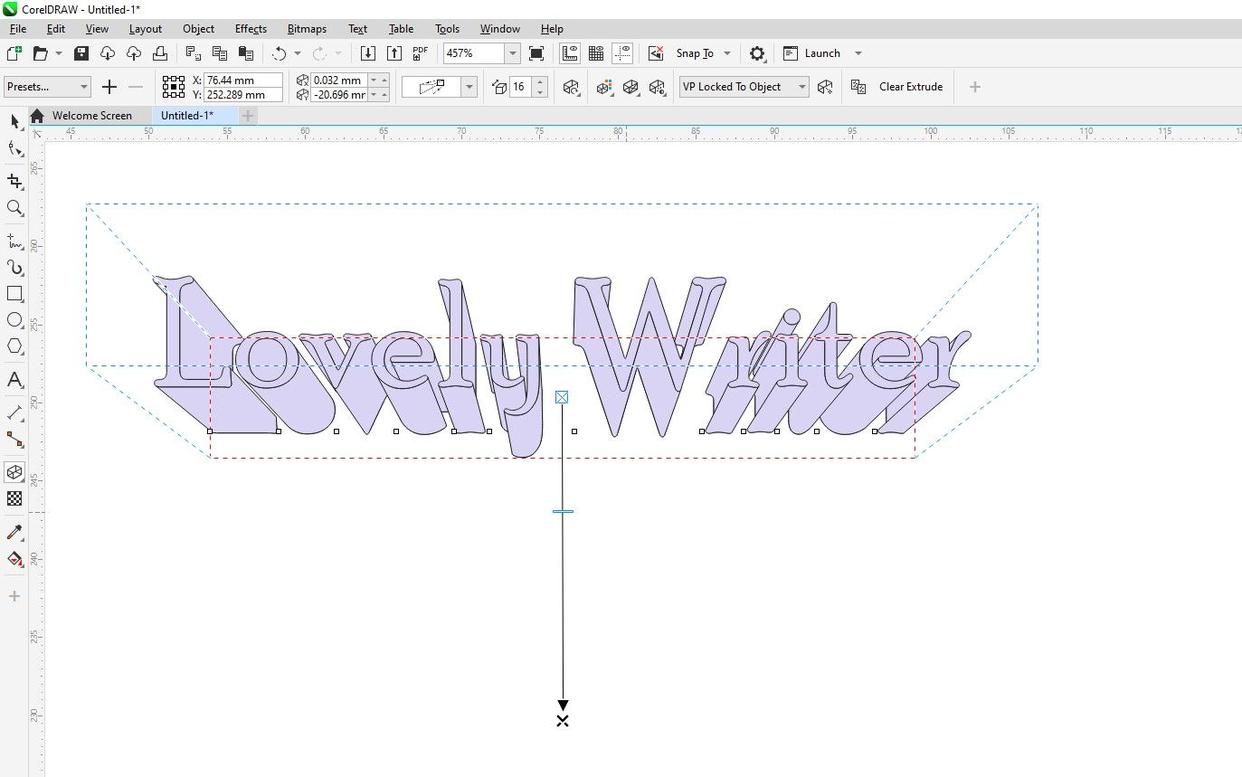Click the cloud upload icon
Image resolution: width=1242 pixels, height=777 pixels.
(x=133, y=53)
